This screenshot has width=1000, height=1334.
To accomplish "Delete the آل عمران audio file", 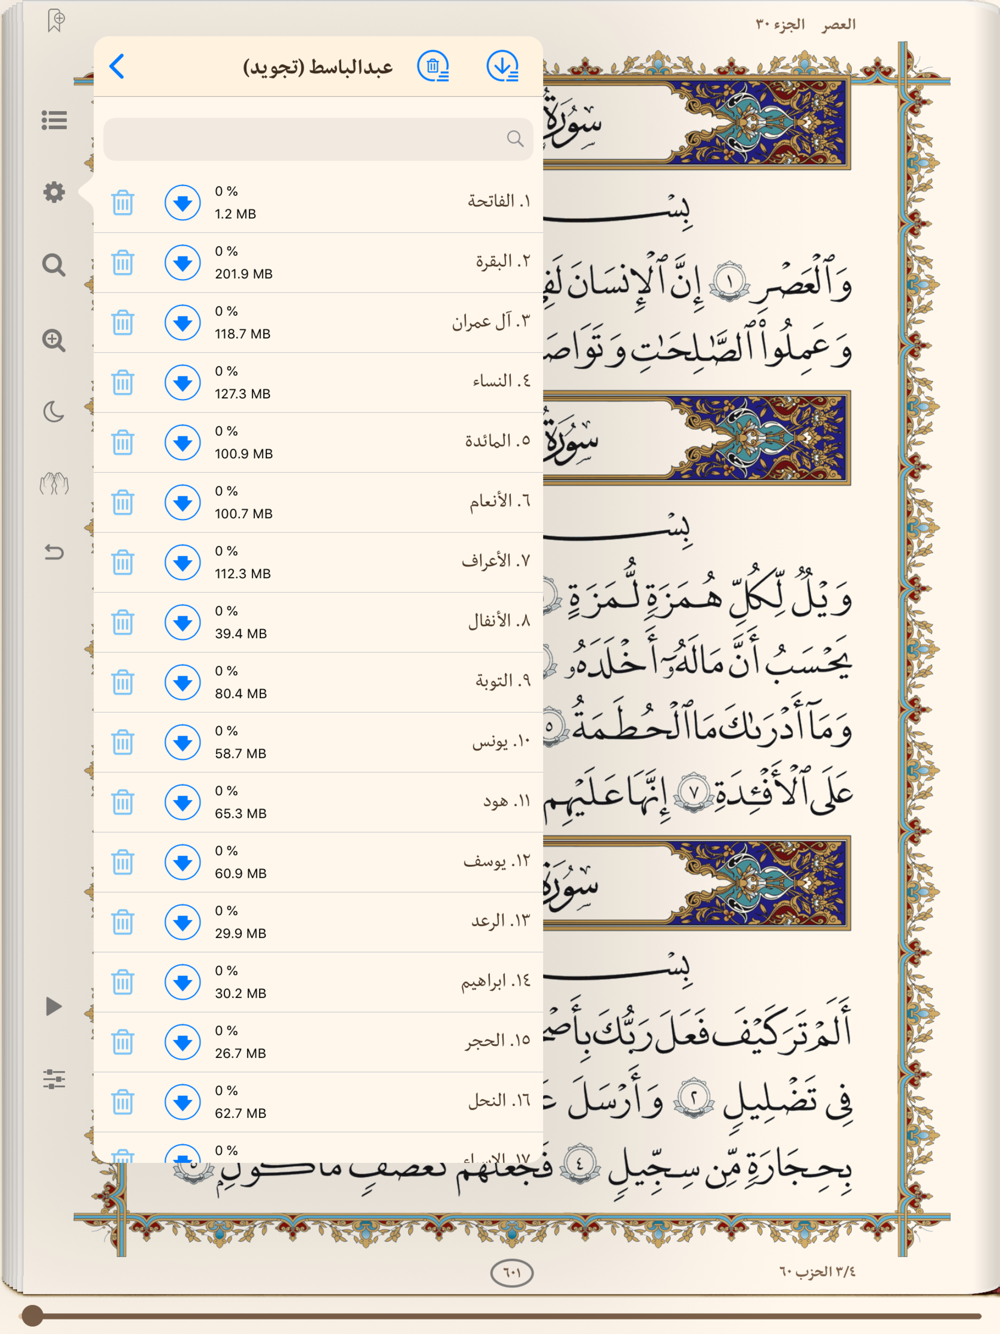I will [x=123, y=323].
